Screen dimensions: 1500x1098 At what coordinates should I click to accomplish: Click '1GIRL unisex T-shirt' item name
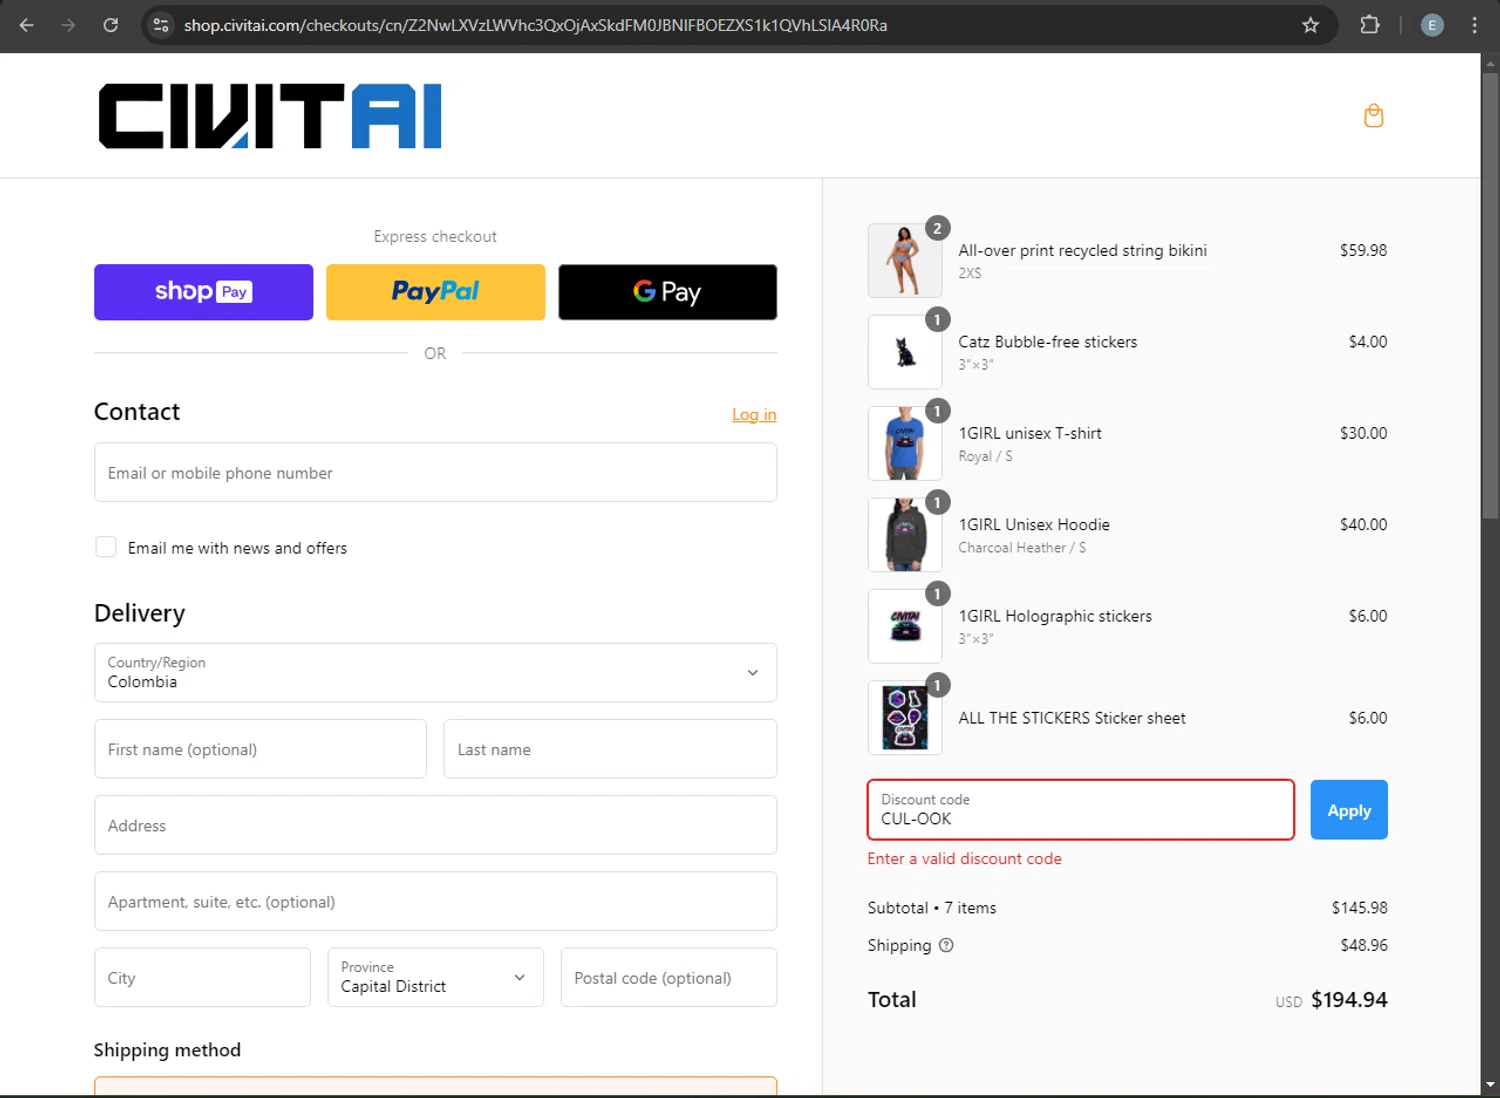[x=1030, y=433]
